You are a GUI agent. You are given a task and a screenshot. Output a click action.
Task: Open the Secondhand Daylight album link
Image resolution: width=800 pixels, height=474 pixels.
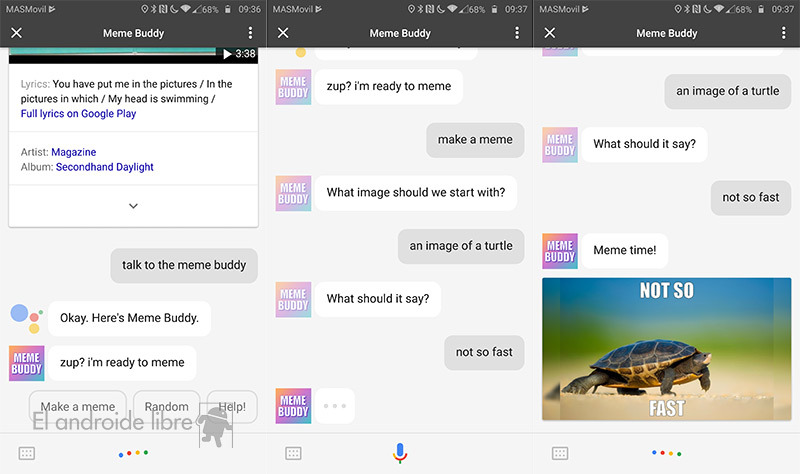click(x=104, y=167)
